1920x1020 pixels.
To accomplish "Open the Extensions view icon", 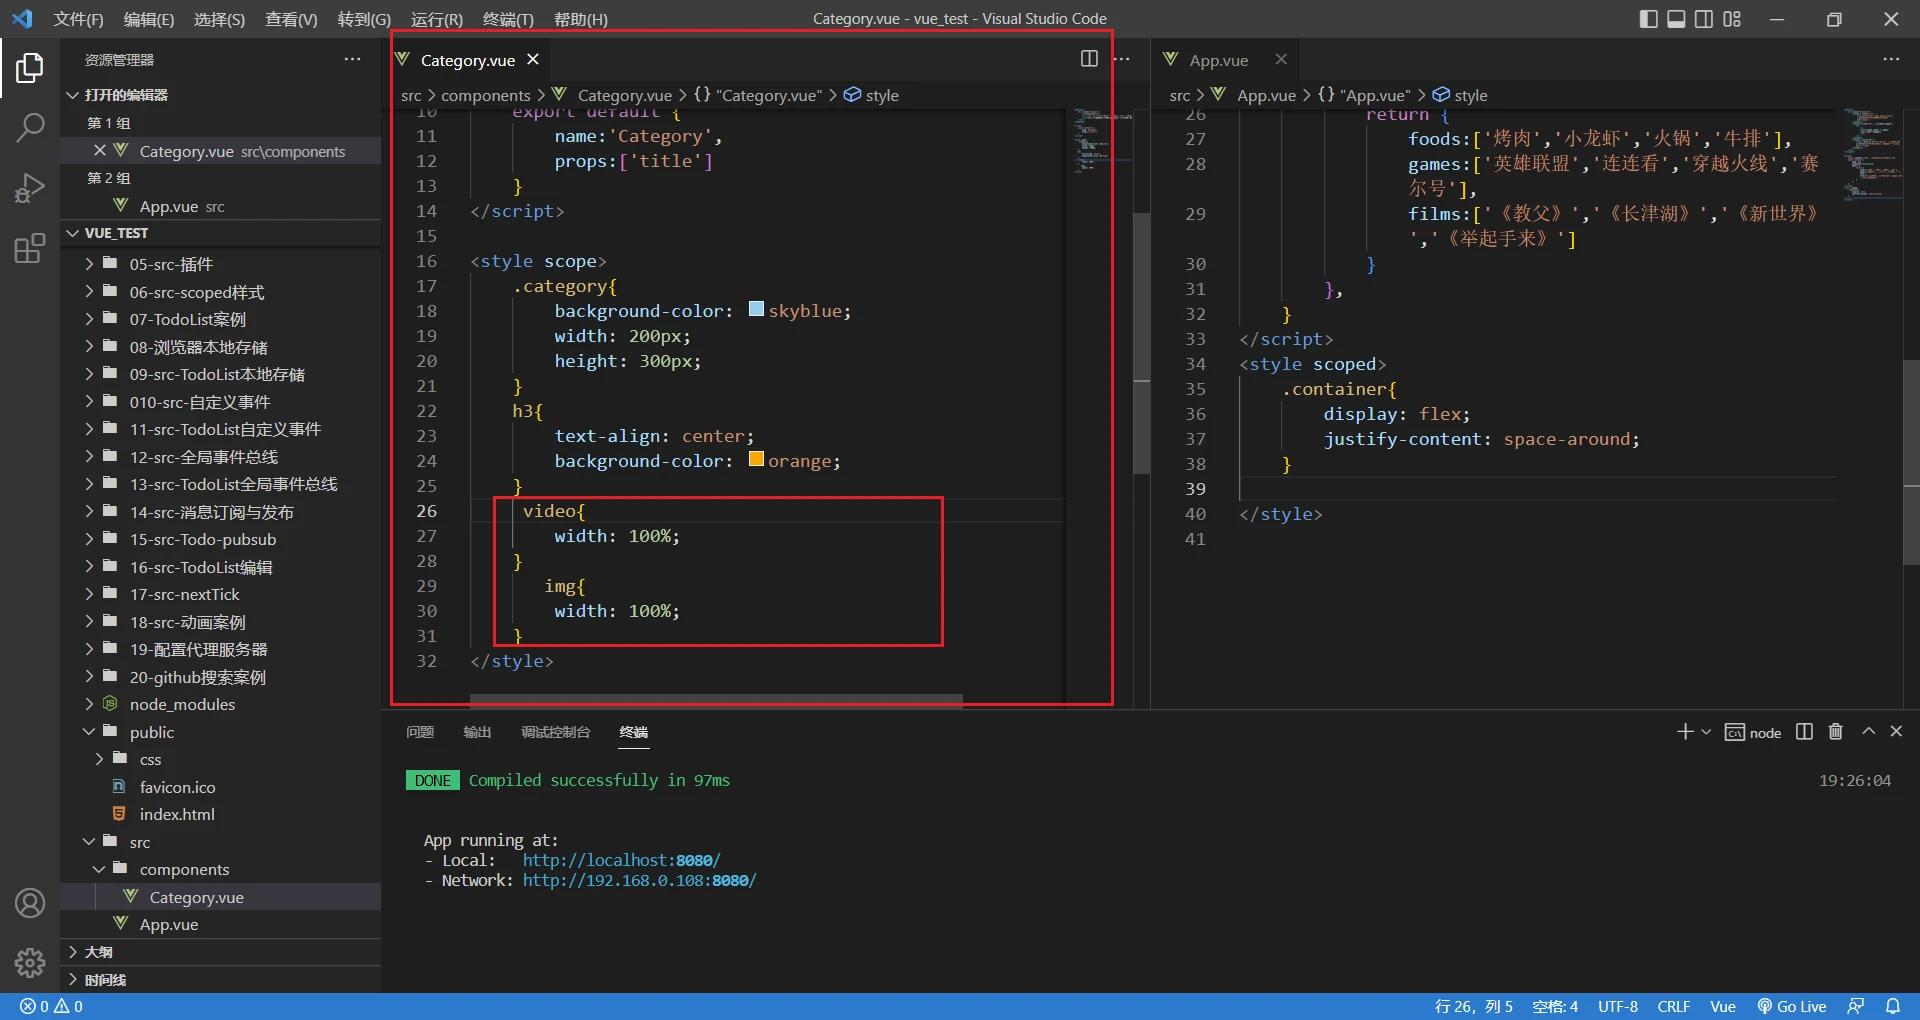I will coord(30,248).
